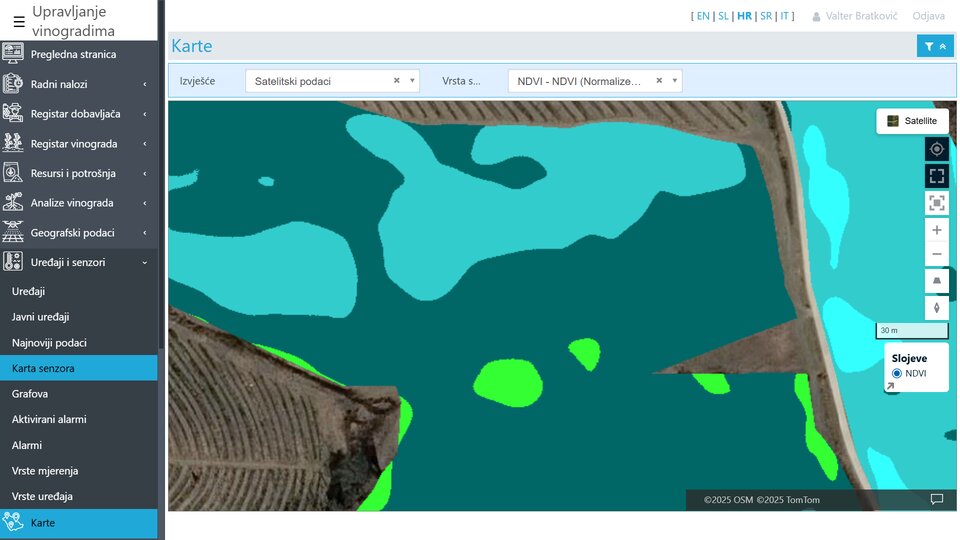Toggle fullscreen map view

(936, 176)
